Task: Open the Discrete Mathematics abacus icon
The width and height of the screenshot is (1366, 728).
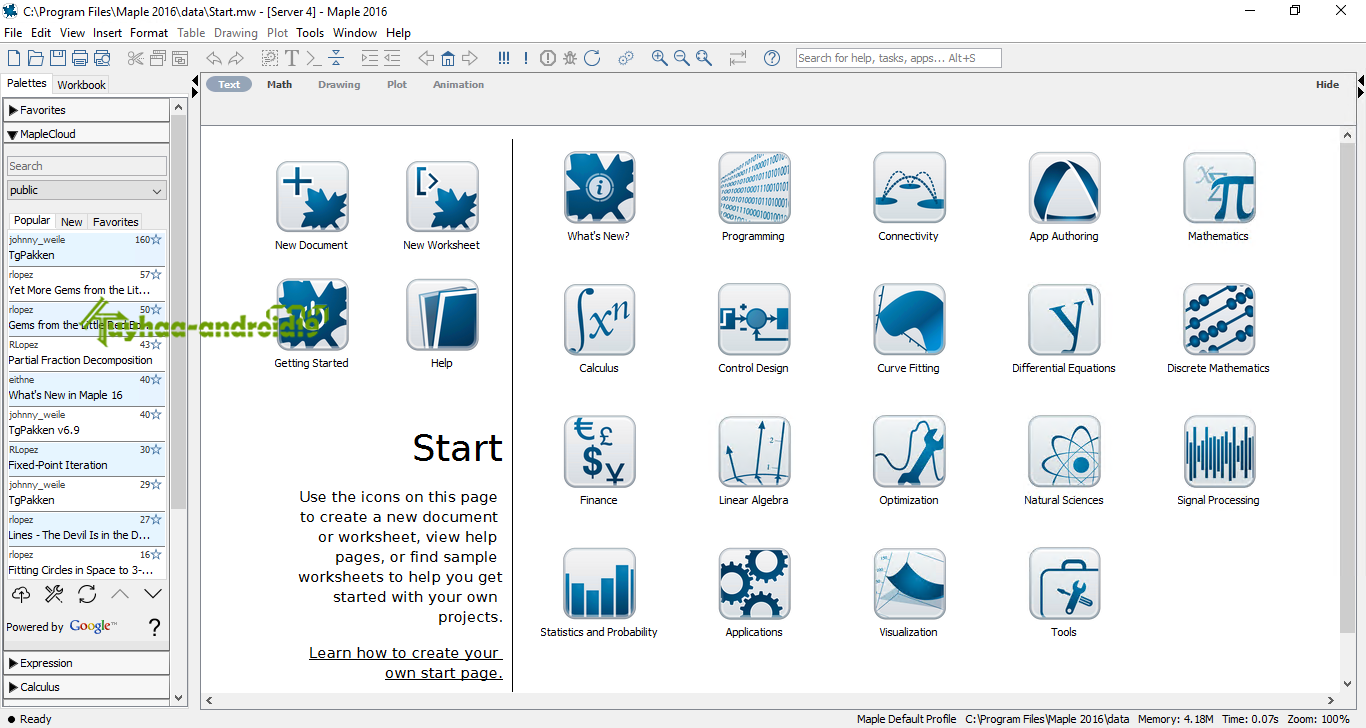Action: 1219,320
